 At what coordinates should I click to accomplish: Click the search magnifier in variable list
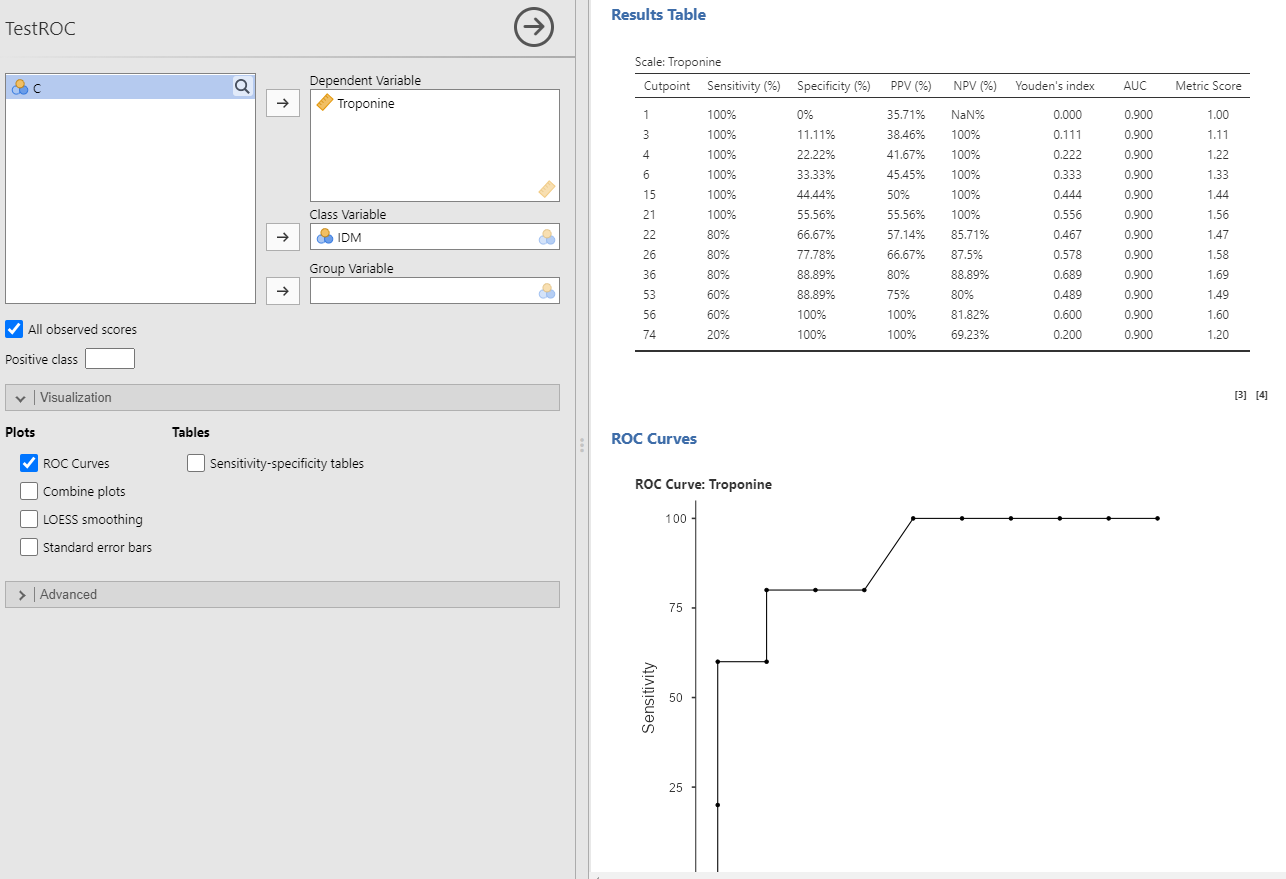pos(242,87)
